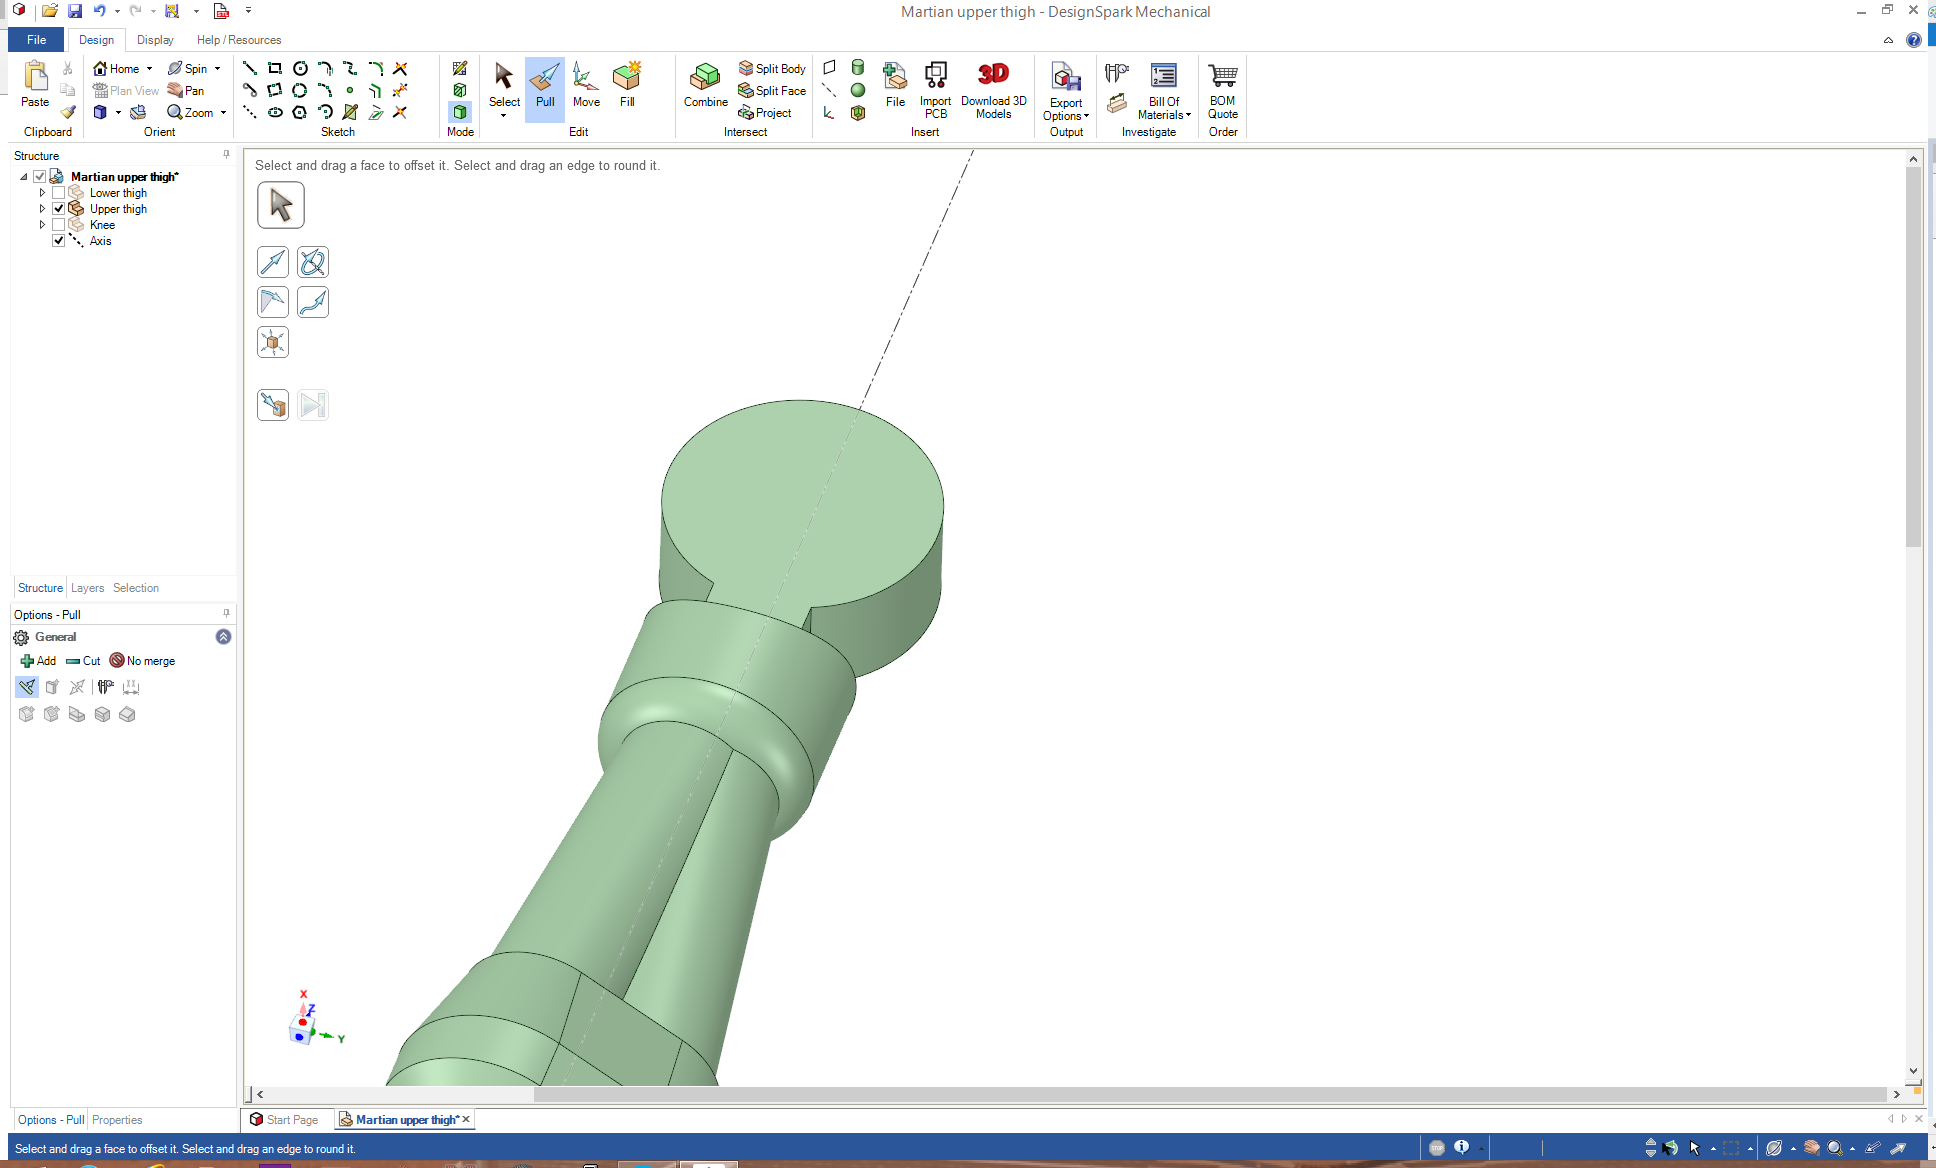Toggle the Axis checkbox

click(59, 241)
